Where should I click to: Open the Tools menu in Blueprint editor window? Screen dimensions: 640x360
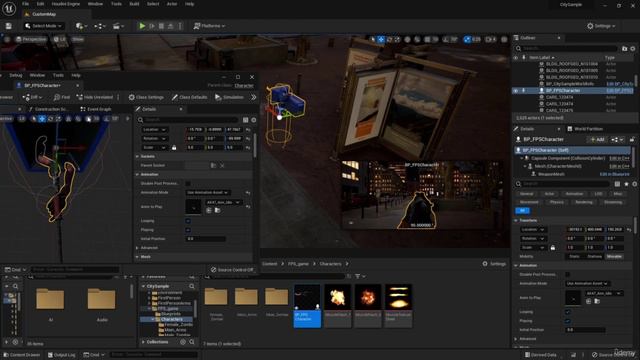(58, 76)
